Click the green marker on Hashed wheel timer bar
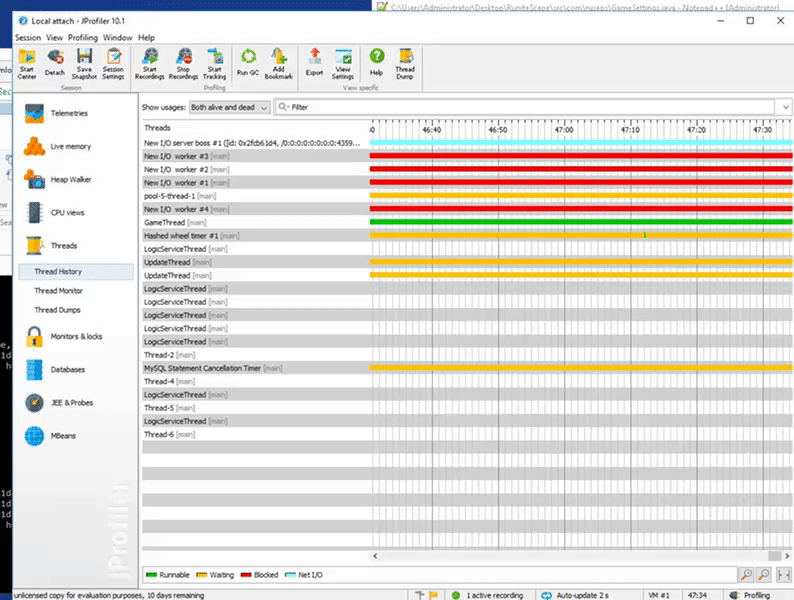 645,235
